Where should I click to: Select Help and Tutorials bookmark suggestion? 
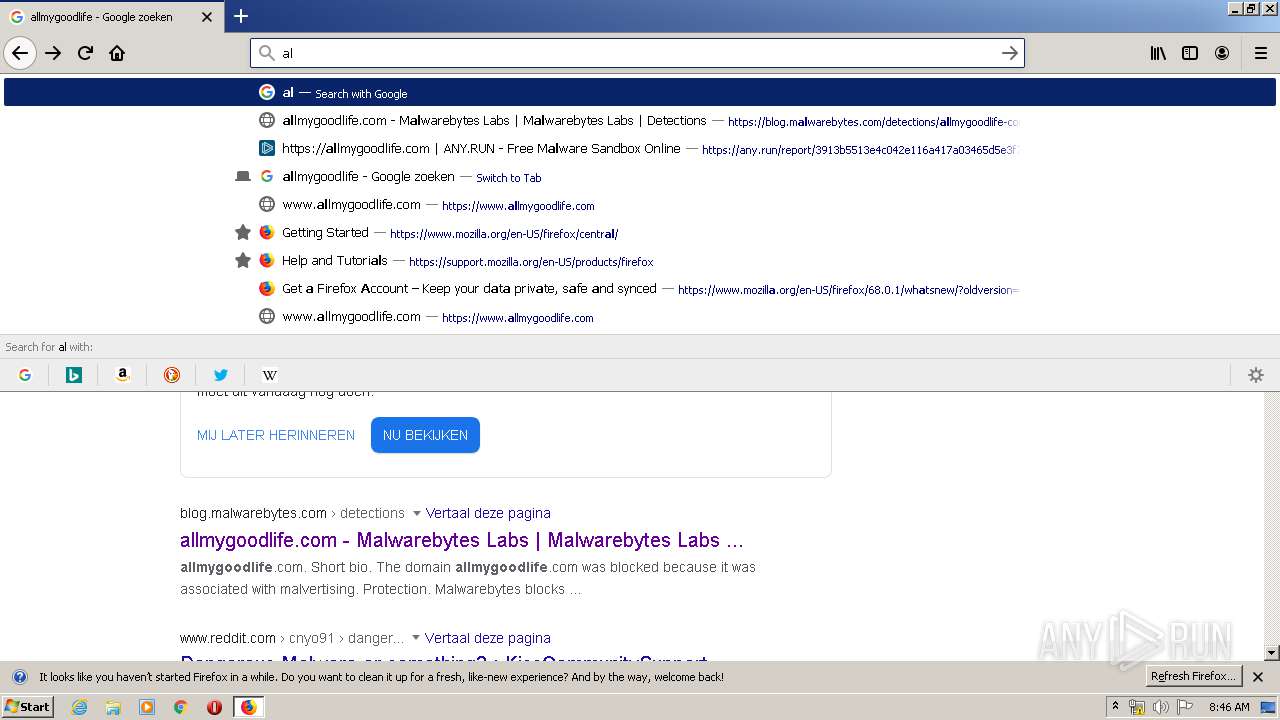click(640, 260)
